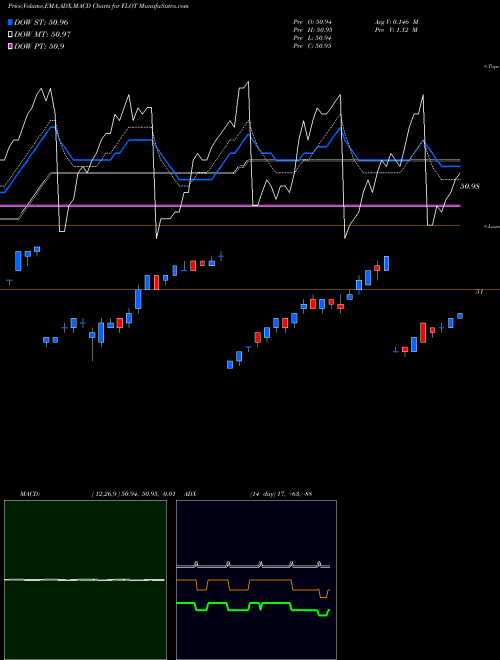Click the magenta DOW PT legend swatch
The height and width of the screenshot is (660, 500).
tap(11, 46)
